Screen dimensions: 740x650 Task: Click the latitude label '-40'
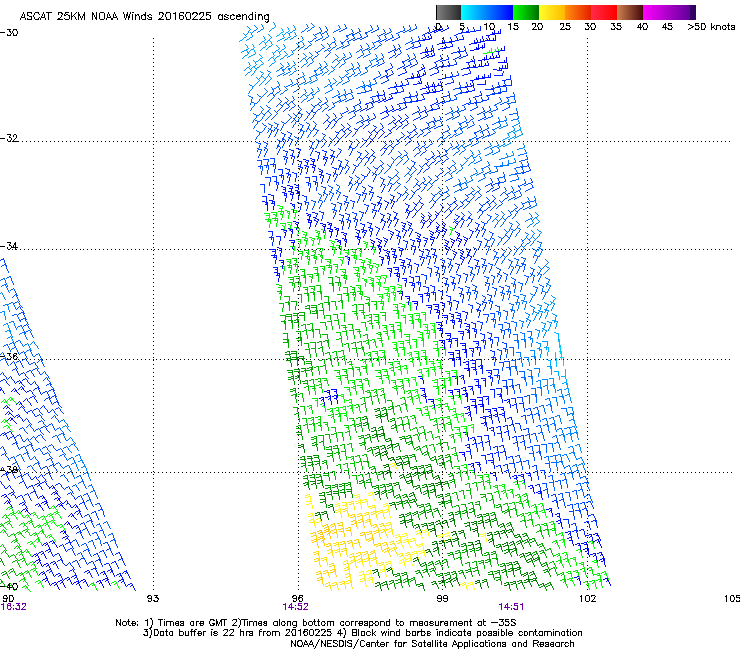click(9, 587)
